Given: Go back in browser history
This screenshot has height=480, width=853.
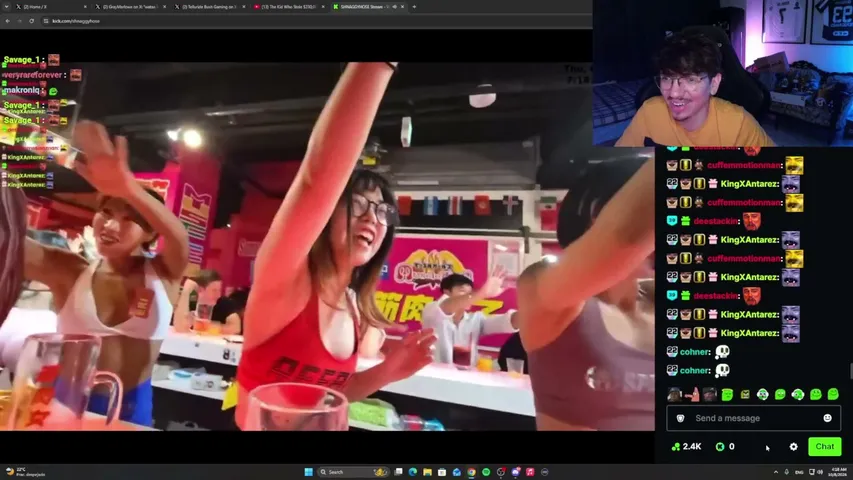Looking at the screenshot, I should click(x=8, y=21).
